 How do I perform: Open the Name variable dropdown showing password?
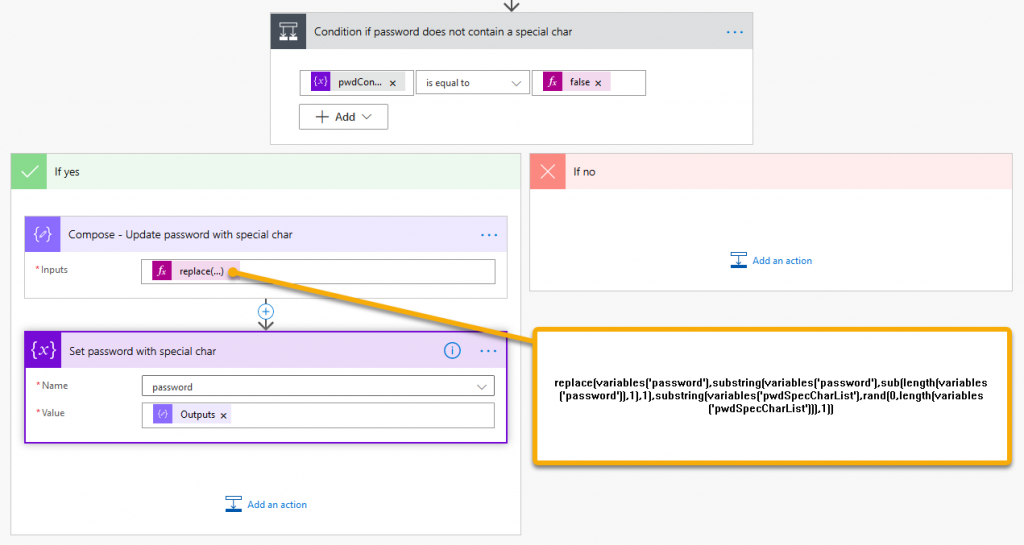pos(318,386)
